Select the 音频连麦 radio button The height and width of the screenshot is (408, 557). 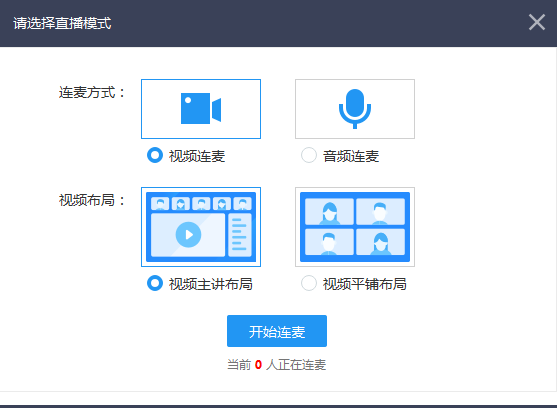point(309,155)
